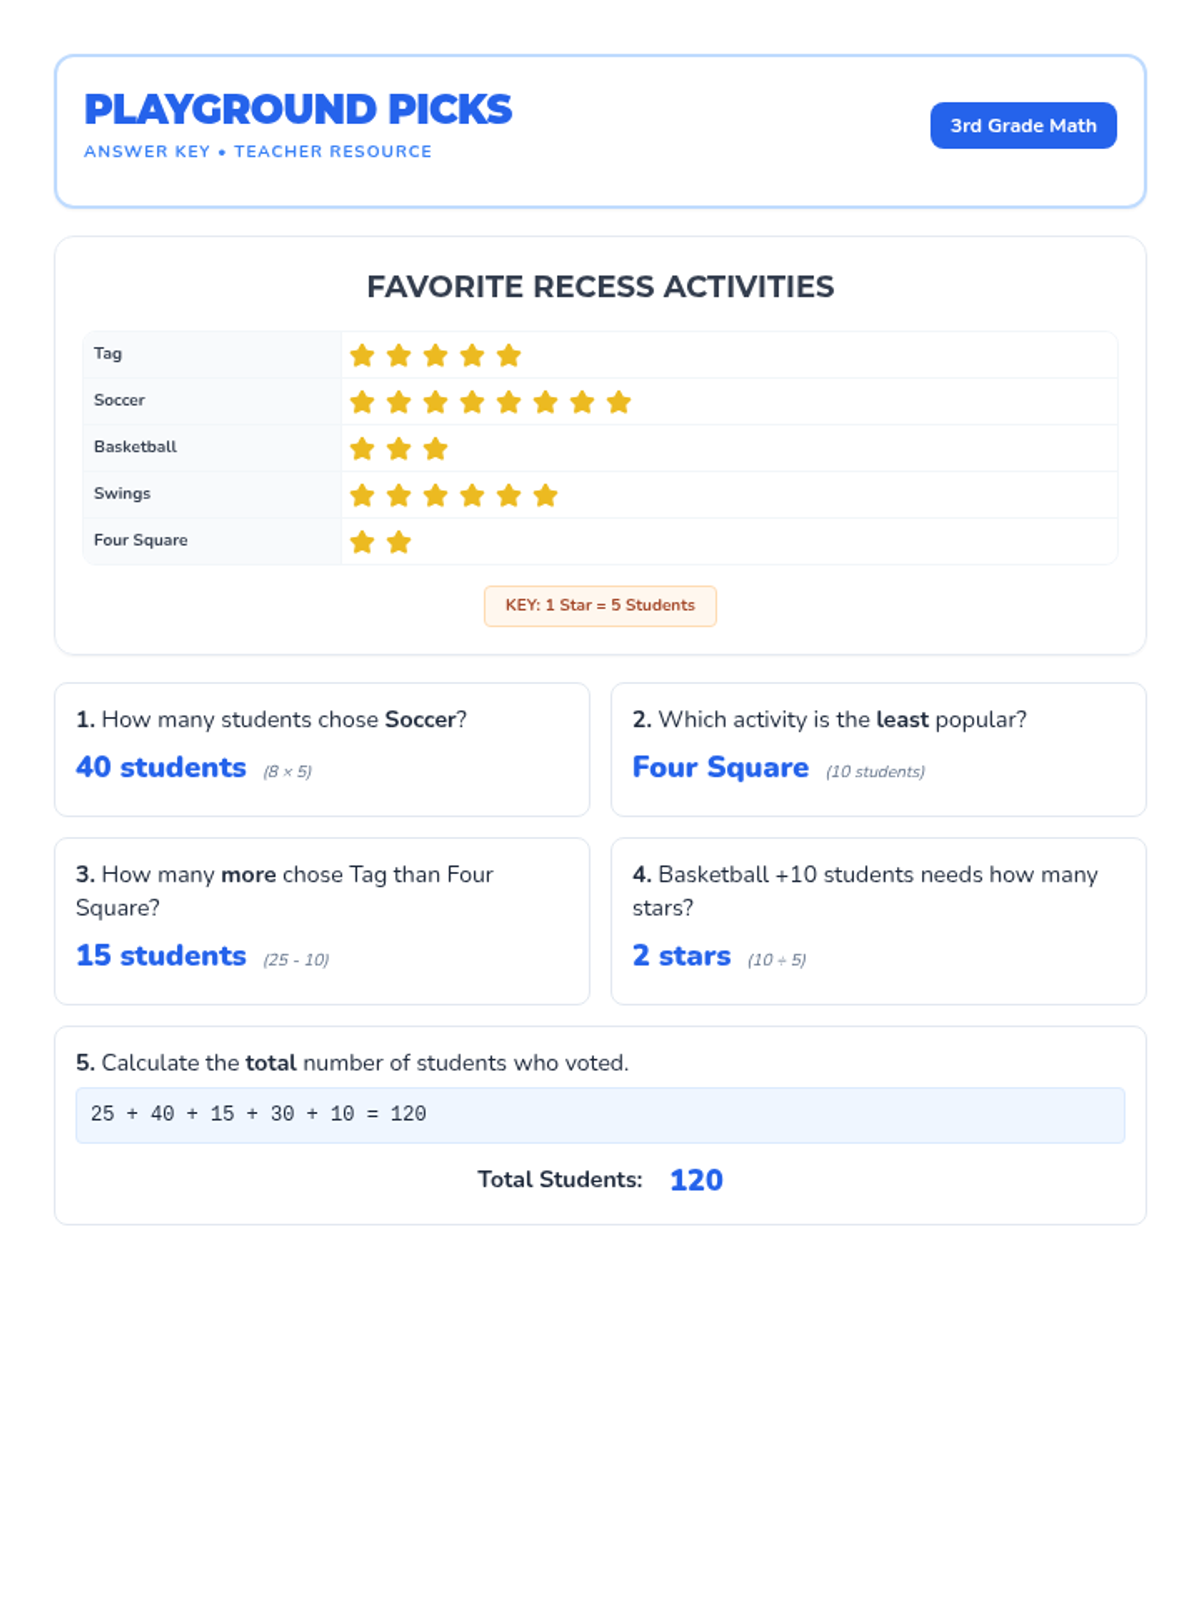The image size is (1200, 1600).
Task: Click the 3rd Grade Math badge
Action: [1023, 126]
